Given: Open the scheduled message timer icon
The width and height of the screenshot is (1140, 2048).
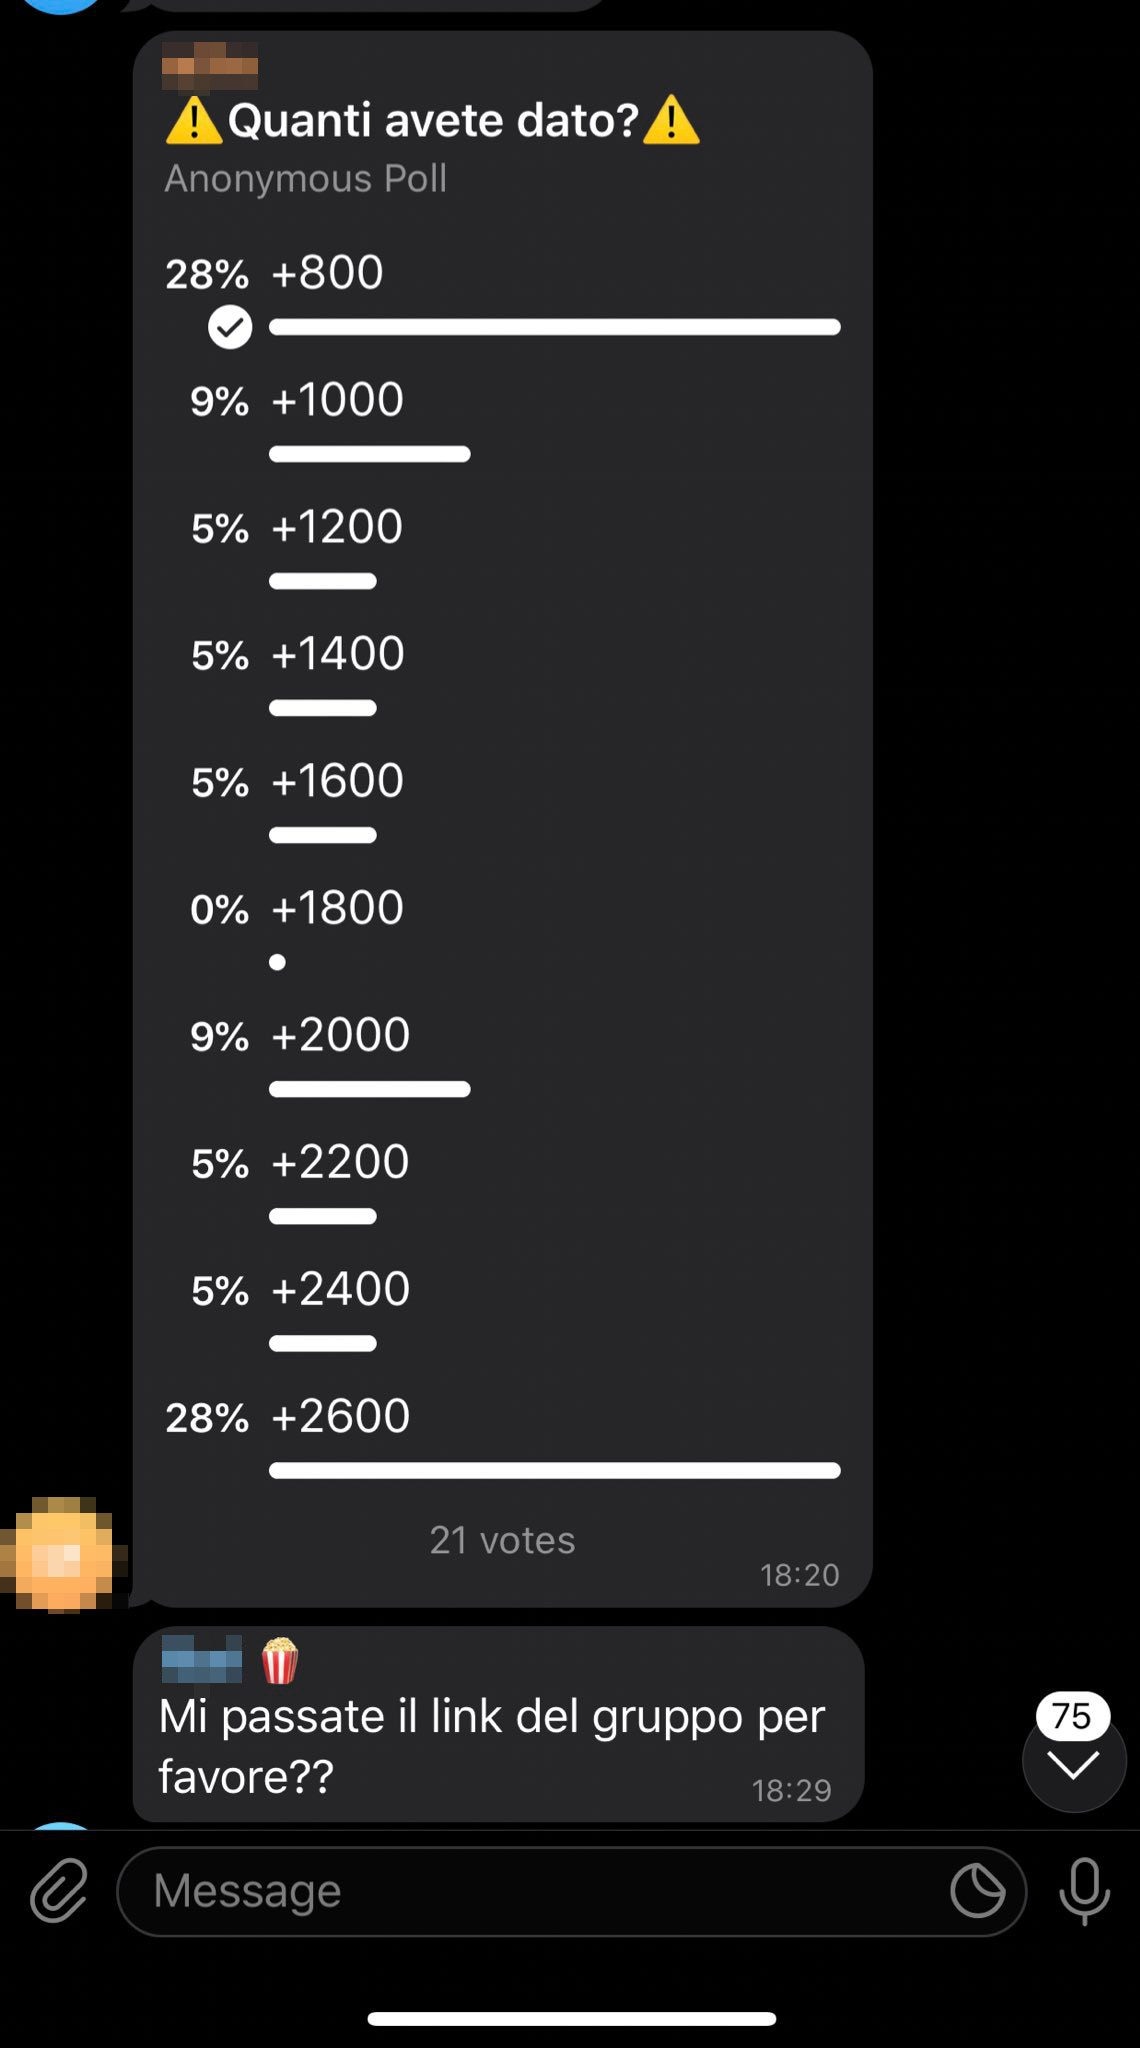Looking at the screenshot, I should point(977,1891).
